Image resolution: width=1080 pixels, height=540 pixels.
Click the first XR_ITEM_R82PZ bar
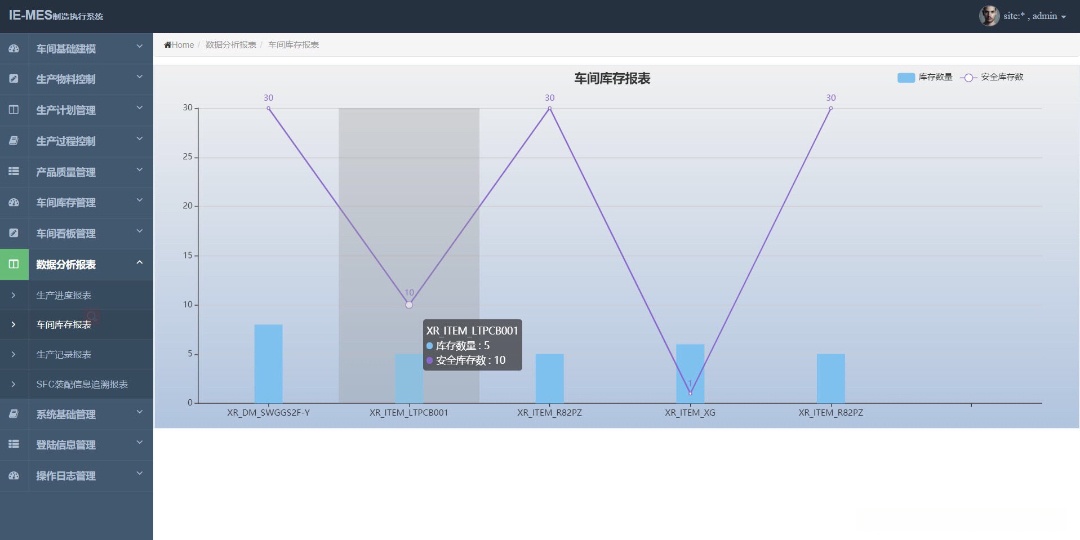click(x=550, y=378)
